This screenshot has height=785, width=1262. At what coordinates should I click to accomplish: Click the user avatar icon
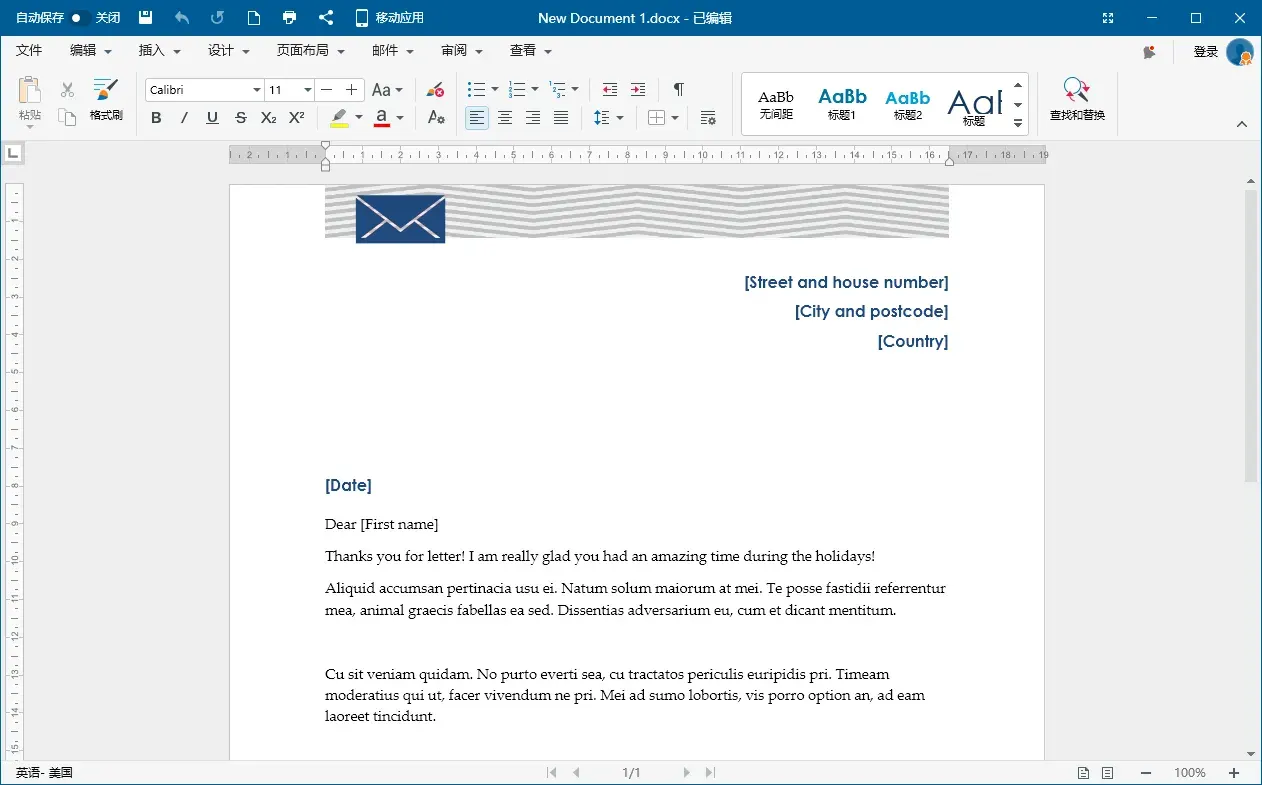coord(1240,52)
